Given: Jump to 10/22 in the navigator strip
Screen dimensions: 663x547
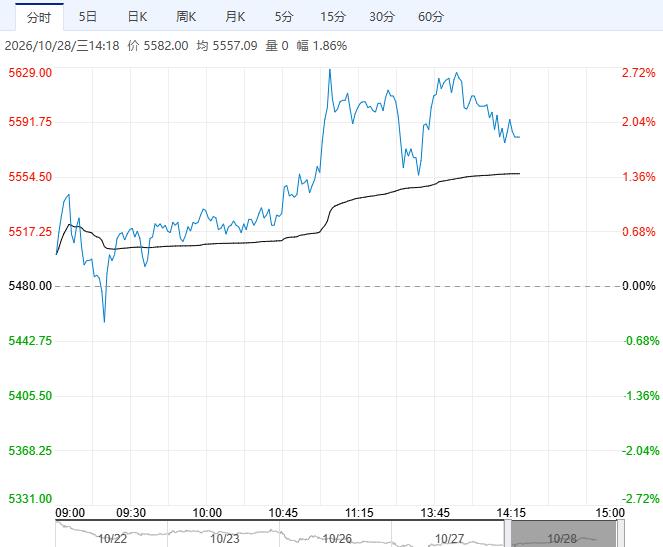Looking at the screenshot, I should [x=112, y=539].
